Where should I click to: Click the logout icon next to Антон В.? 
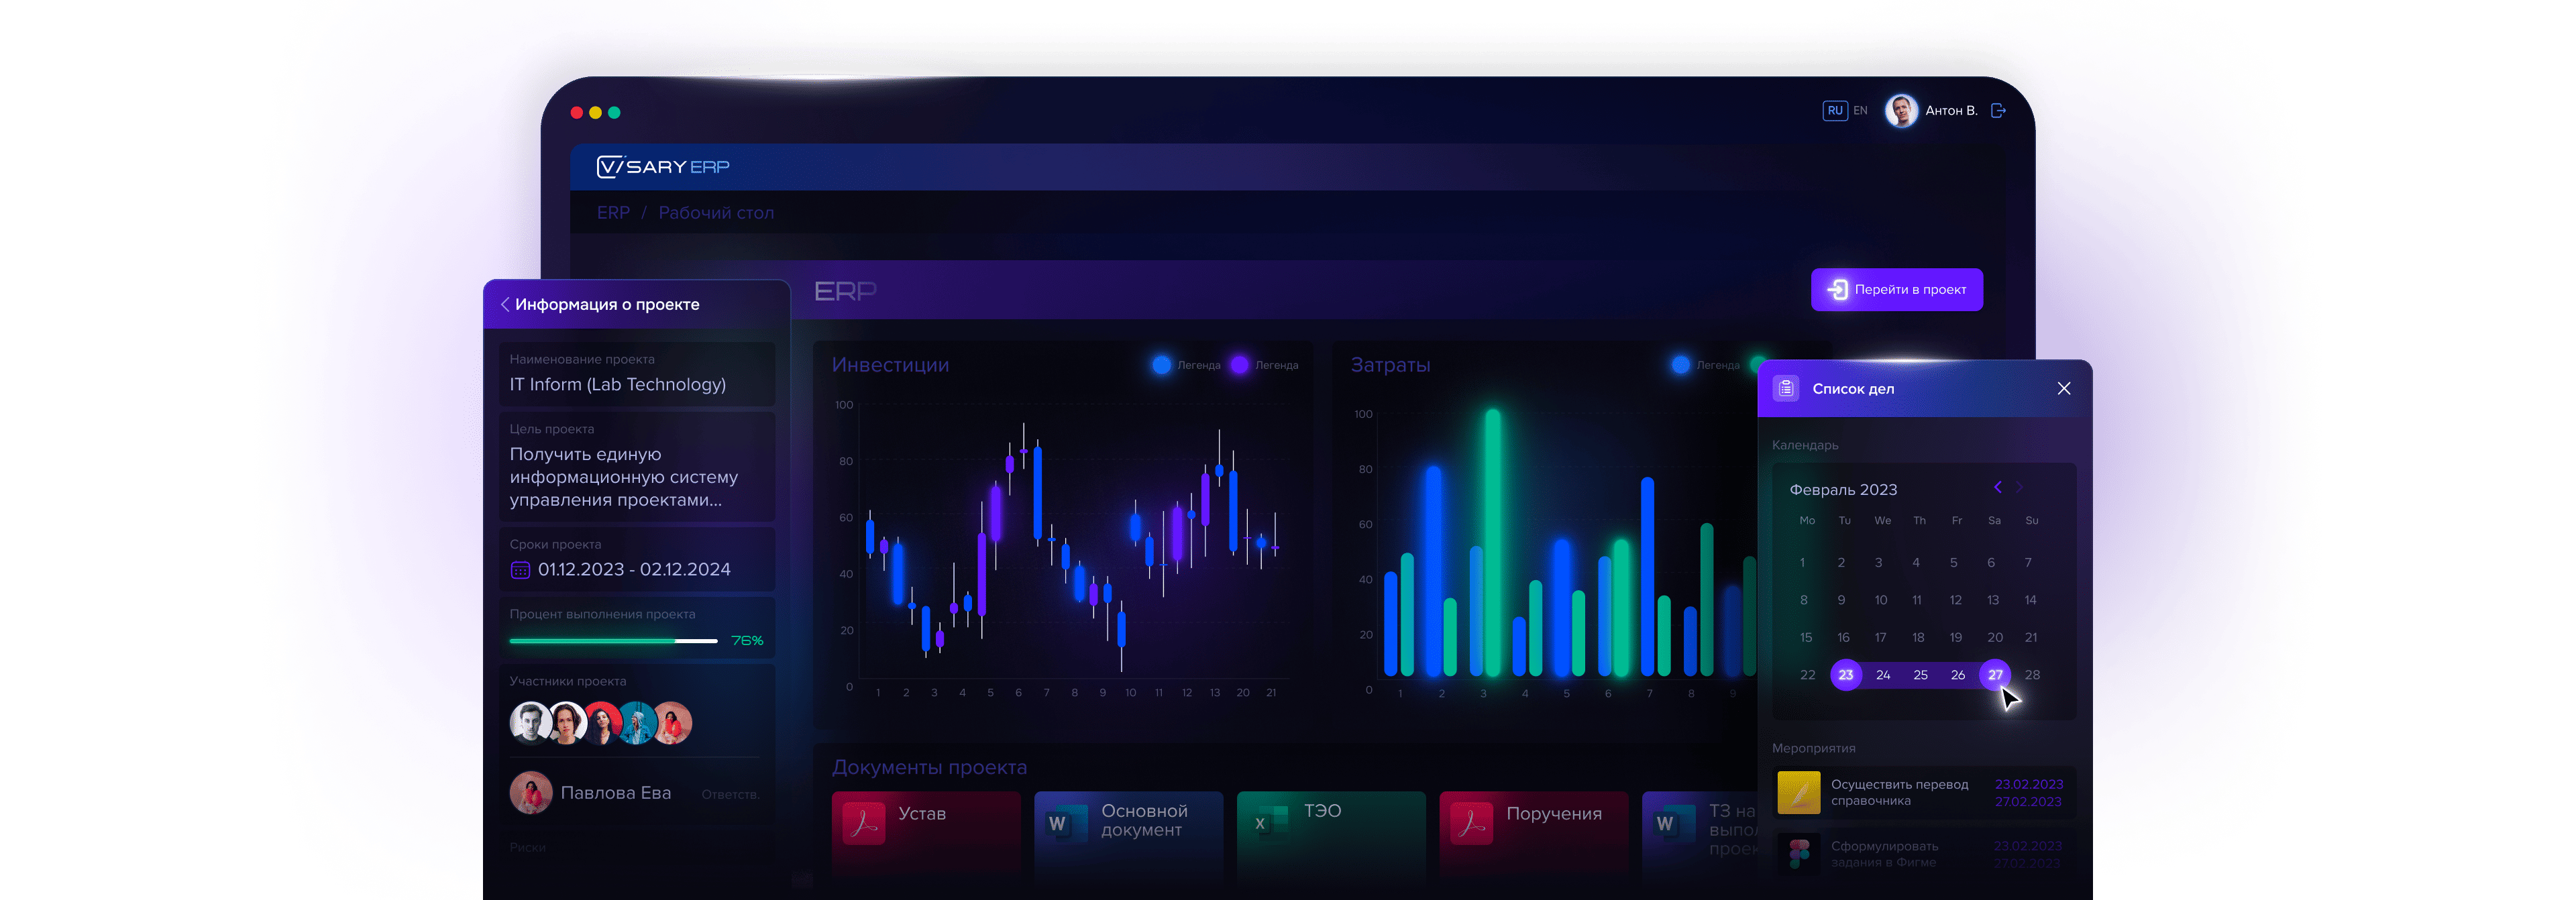coord(1998,111)
